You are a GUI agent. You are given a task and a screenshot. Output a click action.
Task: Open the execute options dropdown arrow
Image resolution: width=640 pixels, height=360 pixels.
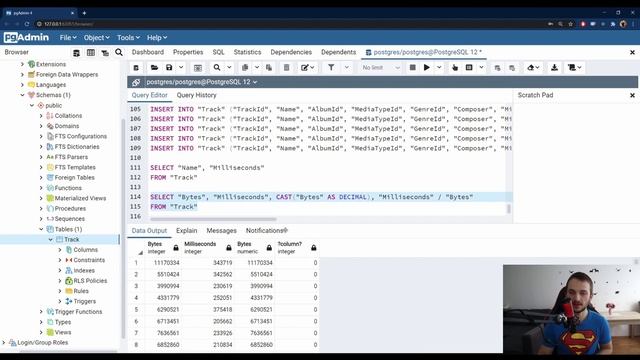[439, 68]
